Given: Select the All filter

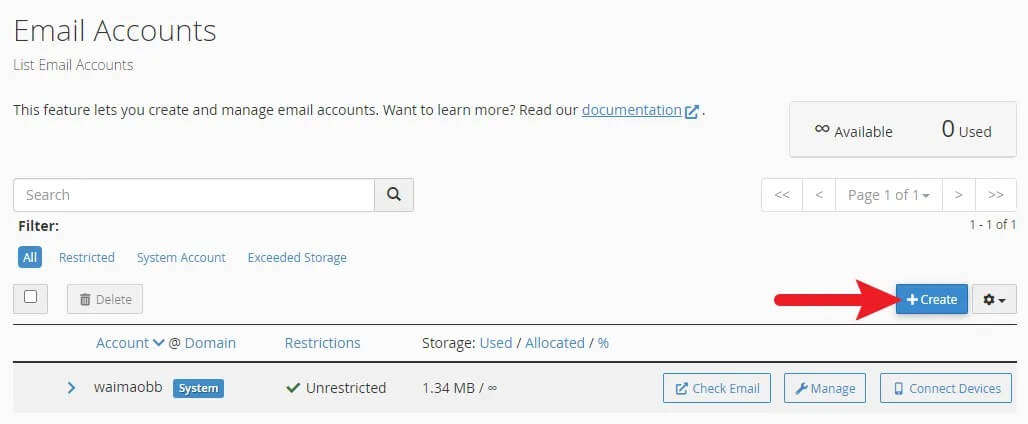Looking at the screenshot, I should pos(30,257).
